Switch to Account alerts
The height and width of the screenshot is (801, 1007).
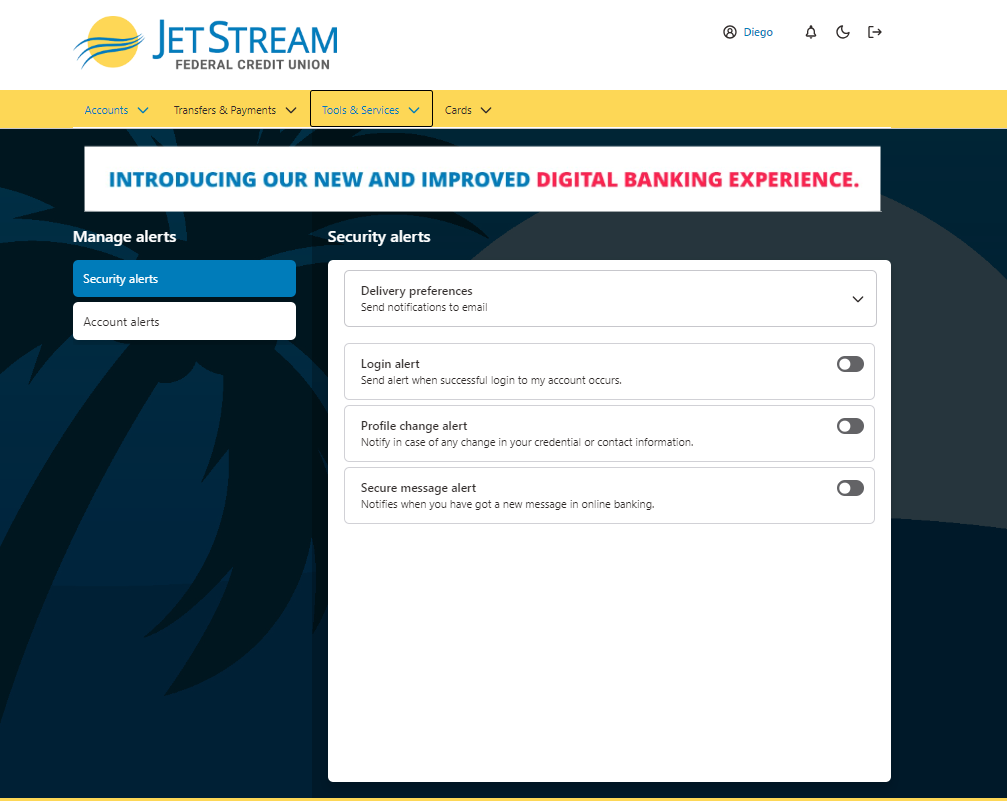(x=184, y=321)
